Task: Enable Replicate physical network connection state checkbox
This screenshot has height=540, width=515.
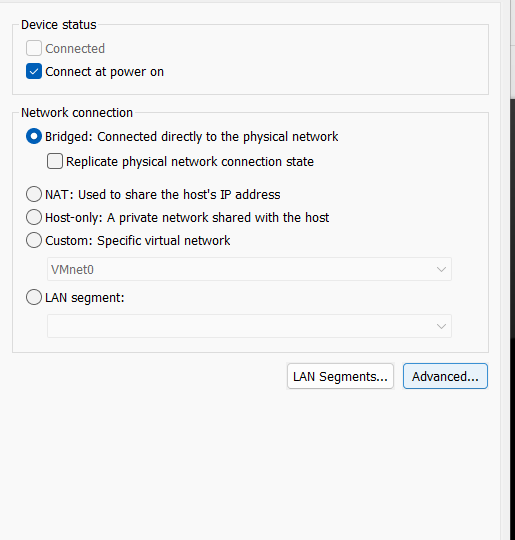Action: click(x=55, y=161)
